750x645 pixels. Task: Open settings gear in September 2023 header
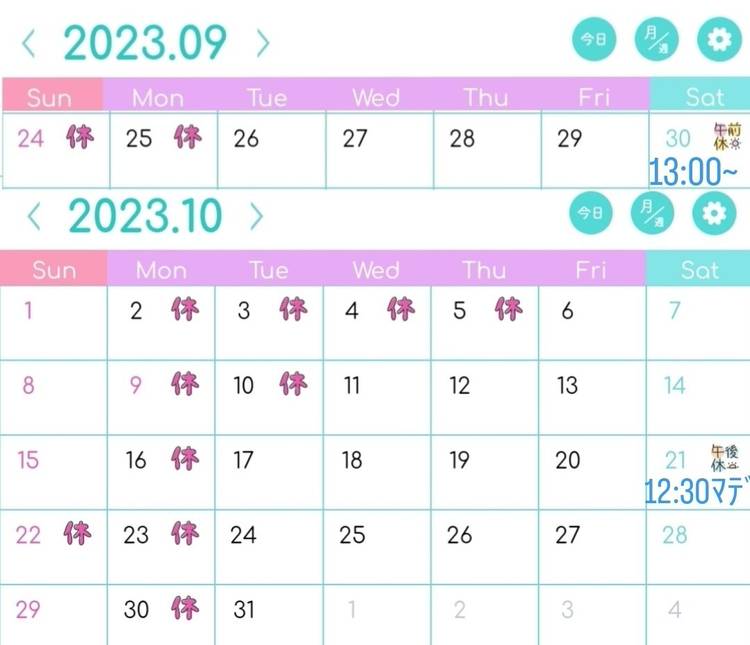715,40
